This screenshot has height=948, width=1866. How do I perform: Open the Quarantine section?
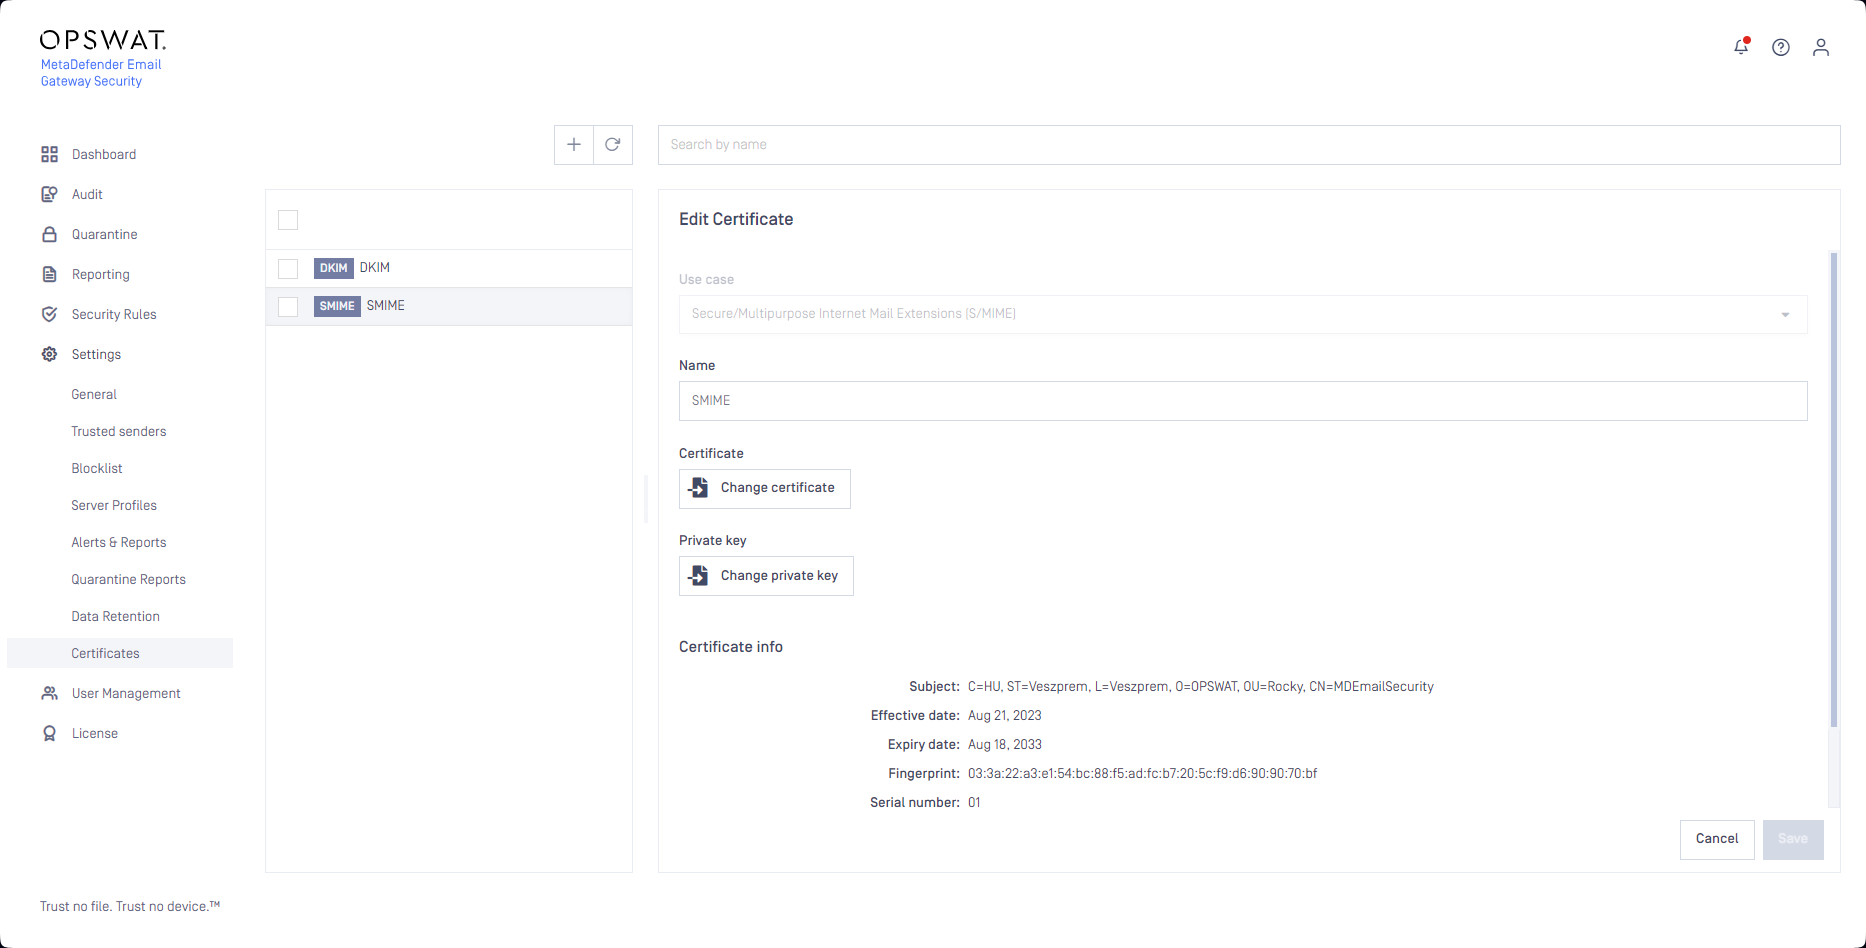pyautogui.click(x=105, y=234)
